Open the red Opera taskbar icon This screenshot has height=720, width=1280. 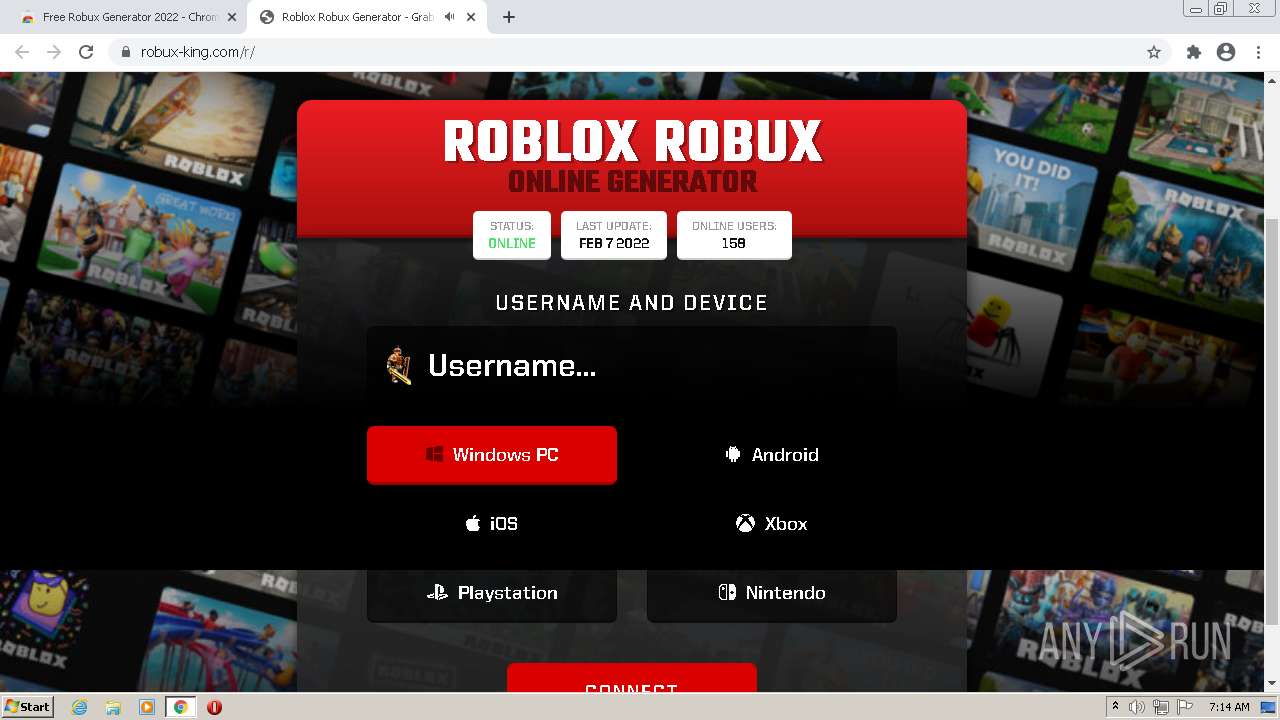pyautogui.click(x=214, y=707)
